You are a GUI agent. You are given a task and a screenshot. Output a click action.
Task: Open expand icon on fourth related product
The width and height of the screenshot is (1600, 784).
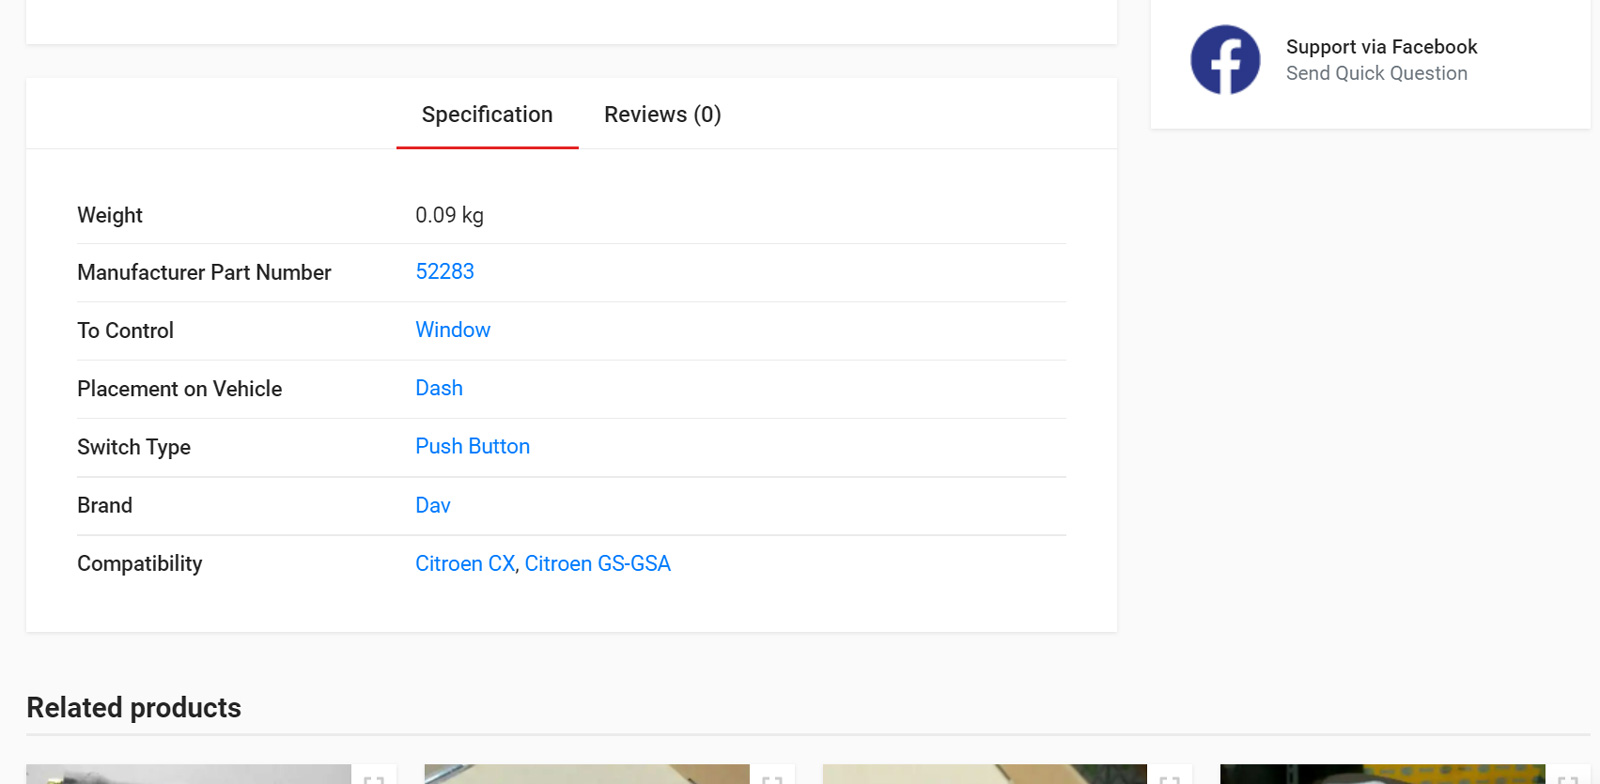click(x=1568, y=777)
